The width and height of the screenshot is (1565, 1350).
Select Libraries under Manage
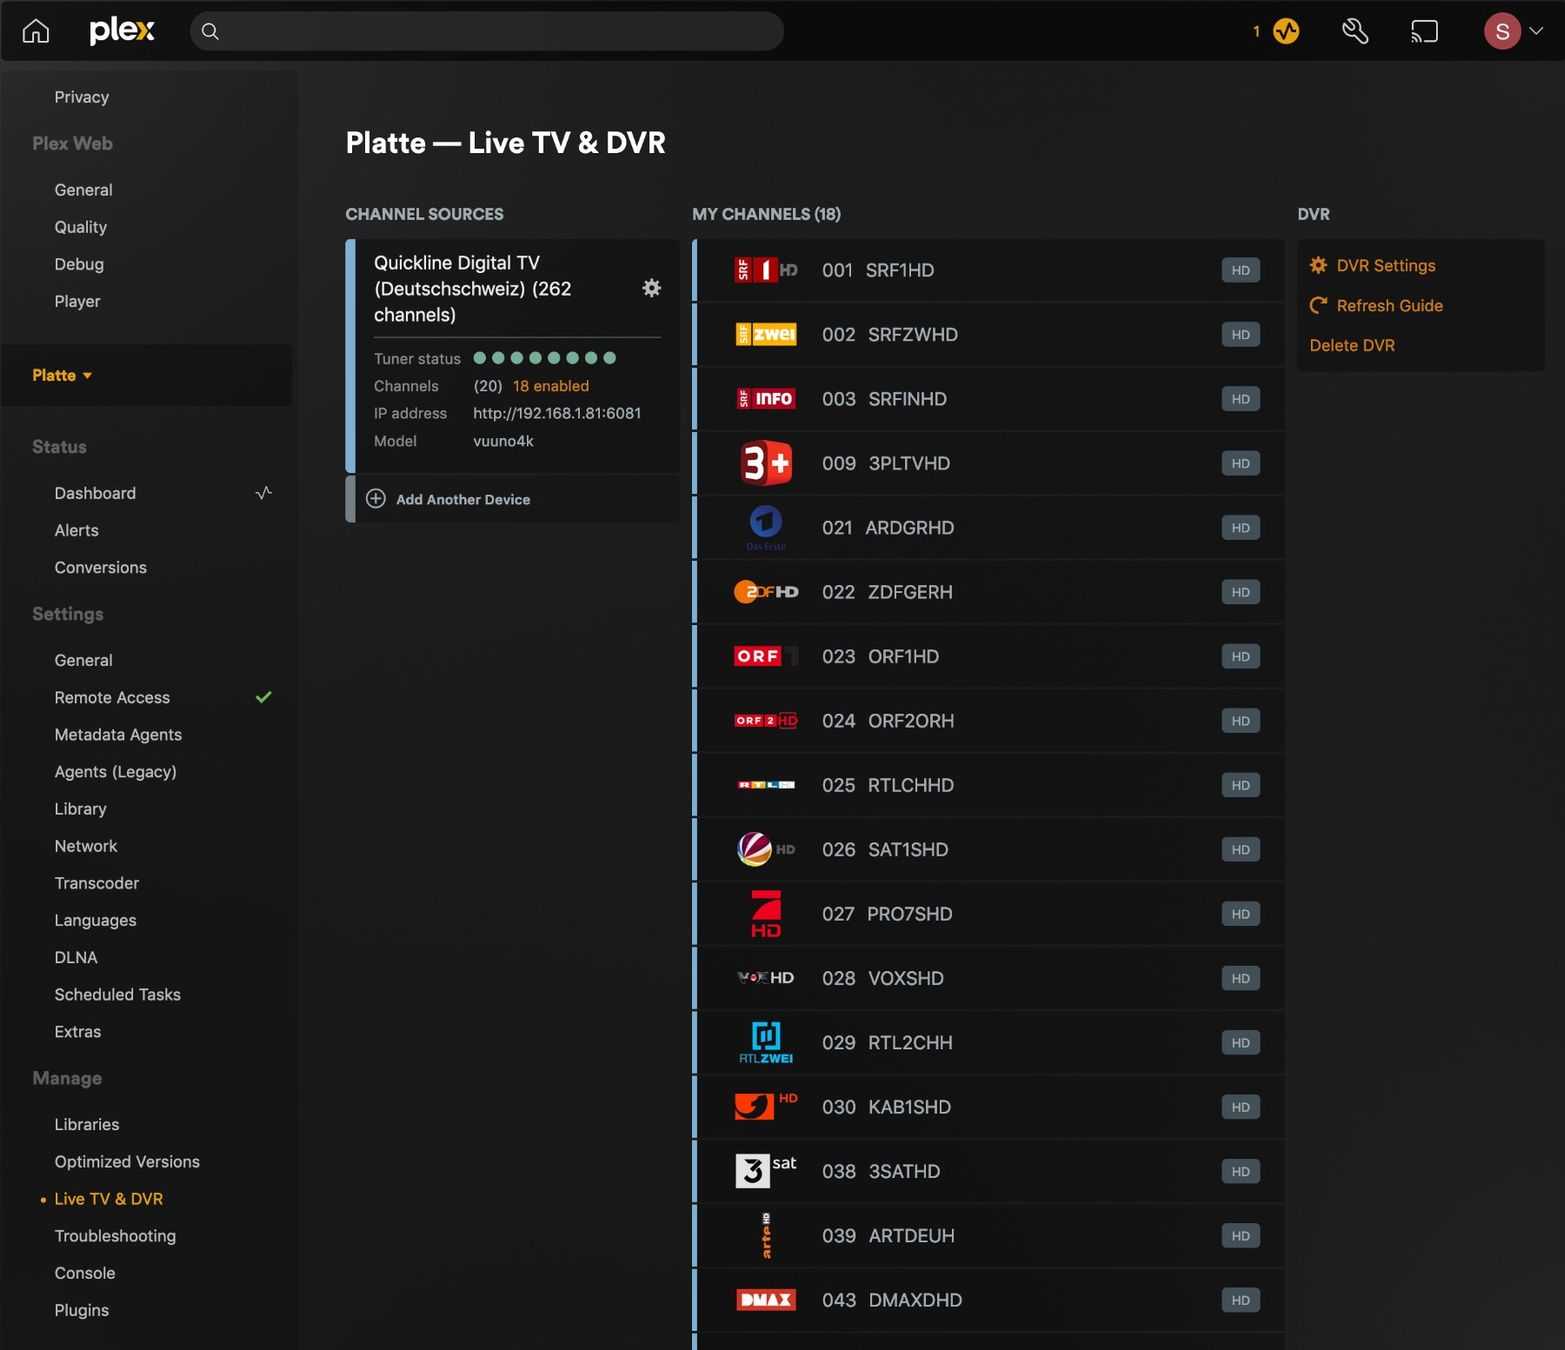click(x=87, y=1124)
